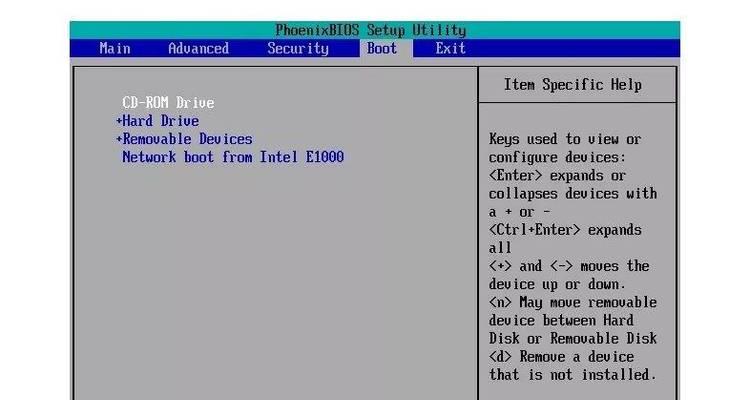The height and width of the screenshot is (400, 750).
Task: Click the 'configure devices:' help line
Action: (557, 157)
